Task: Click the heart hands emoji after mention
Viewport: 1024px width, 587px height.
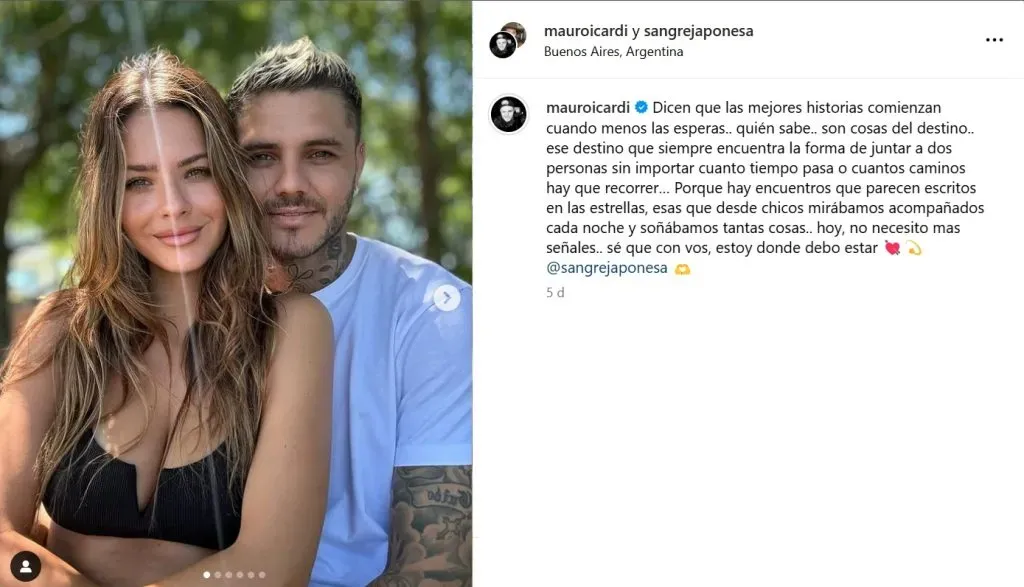Action: coord(682,268)
